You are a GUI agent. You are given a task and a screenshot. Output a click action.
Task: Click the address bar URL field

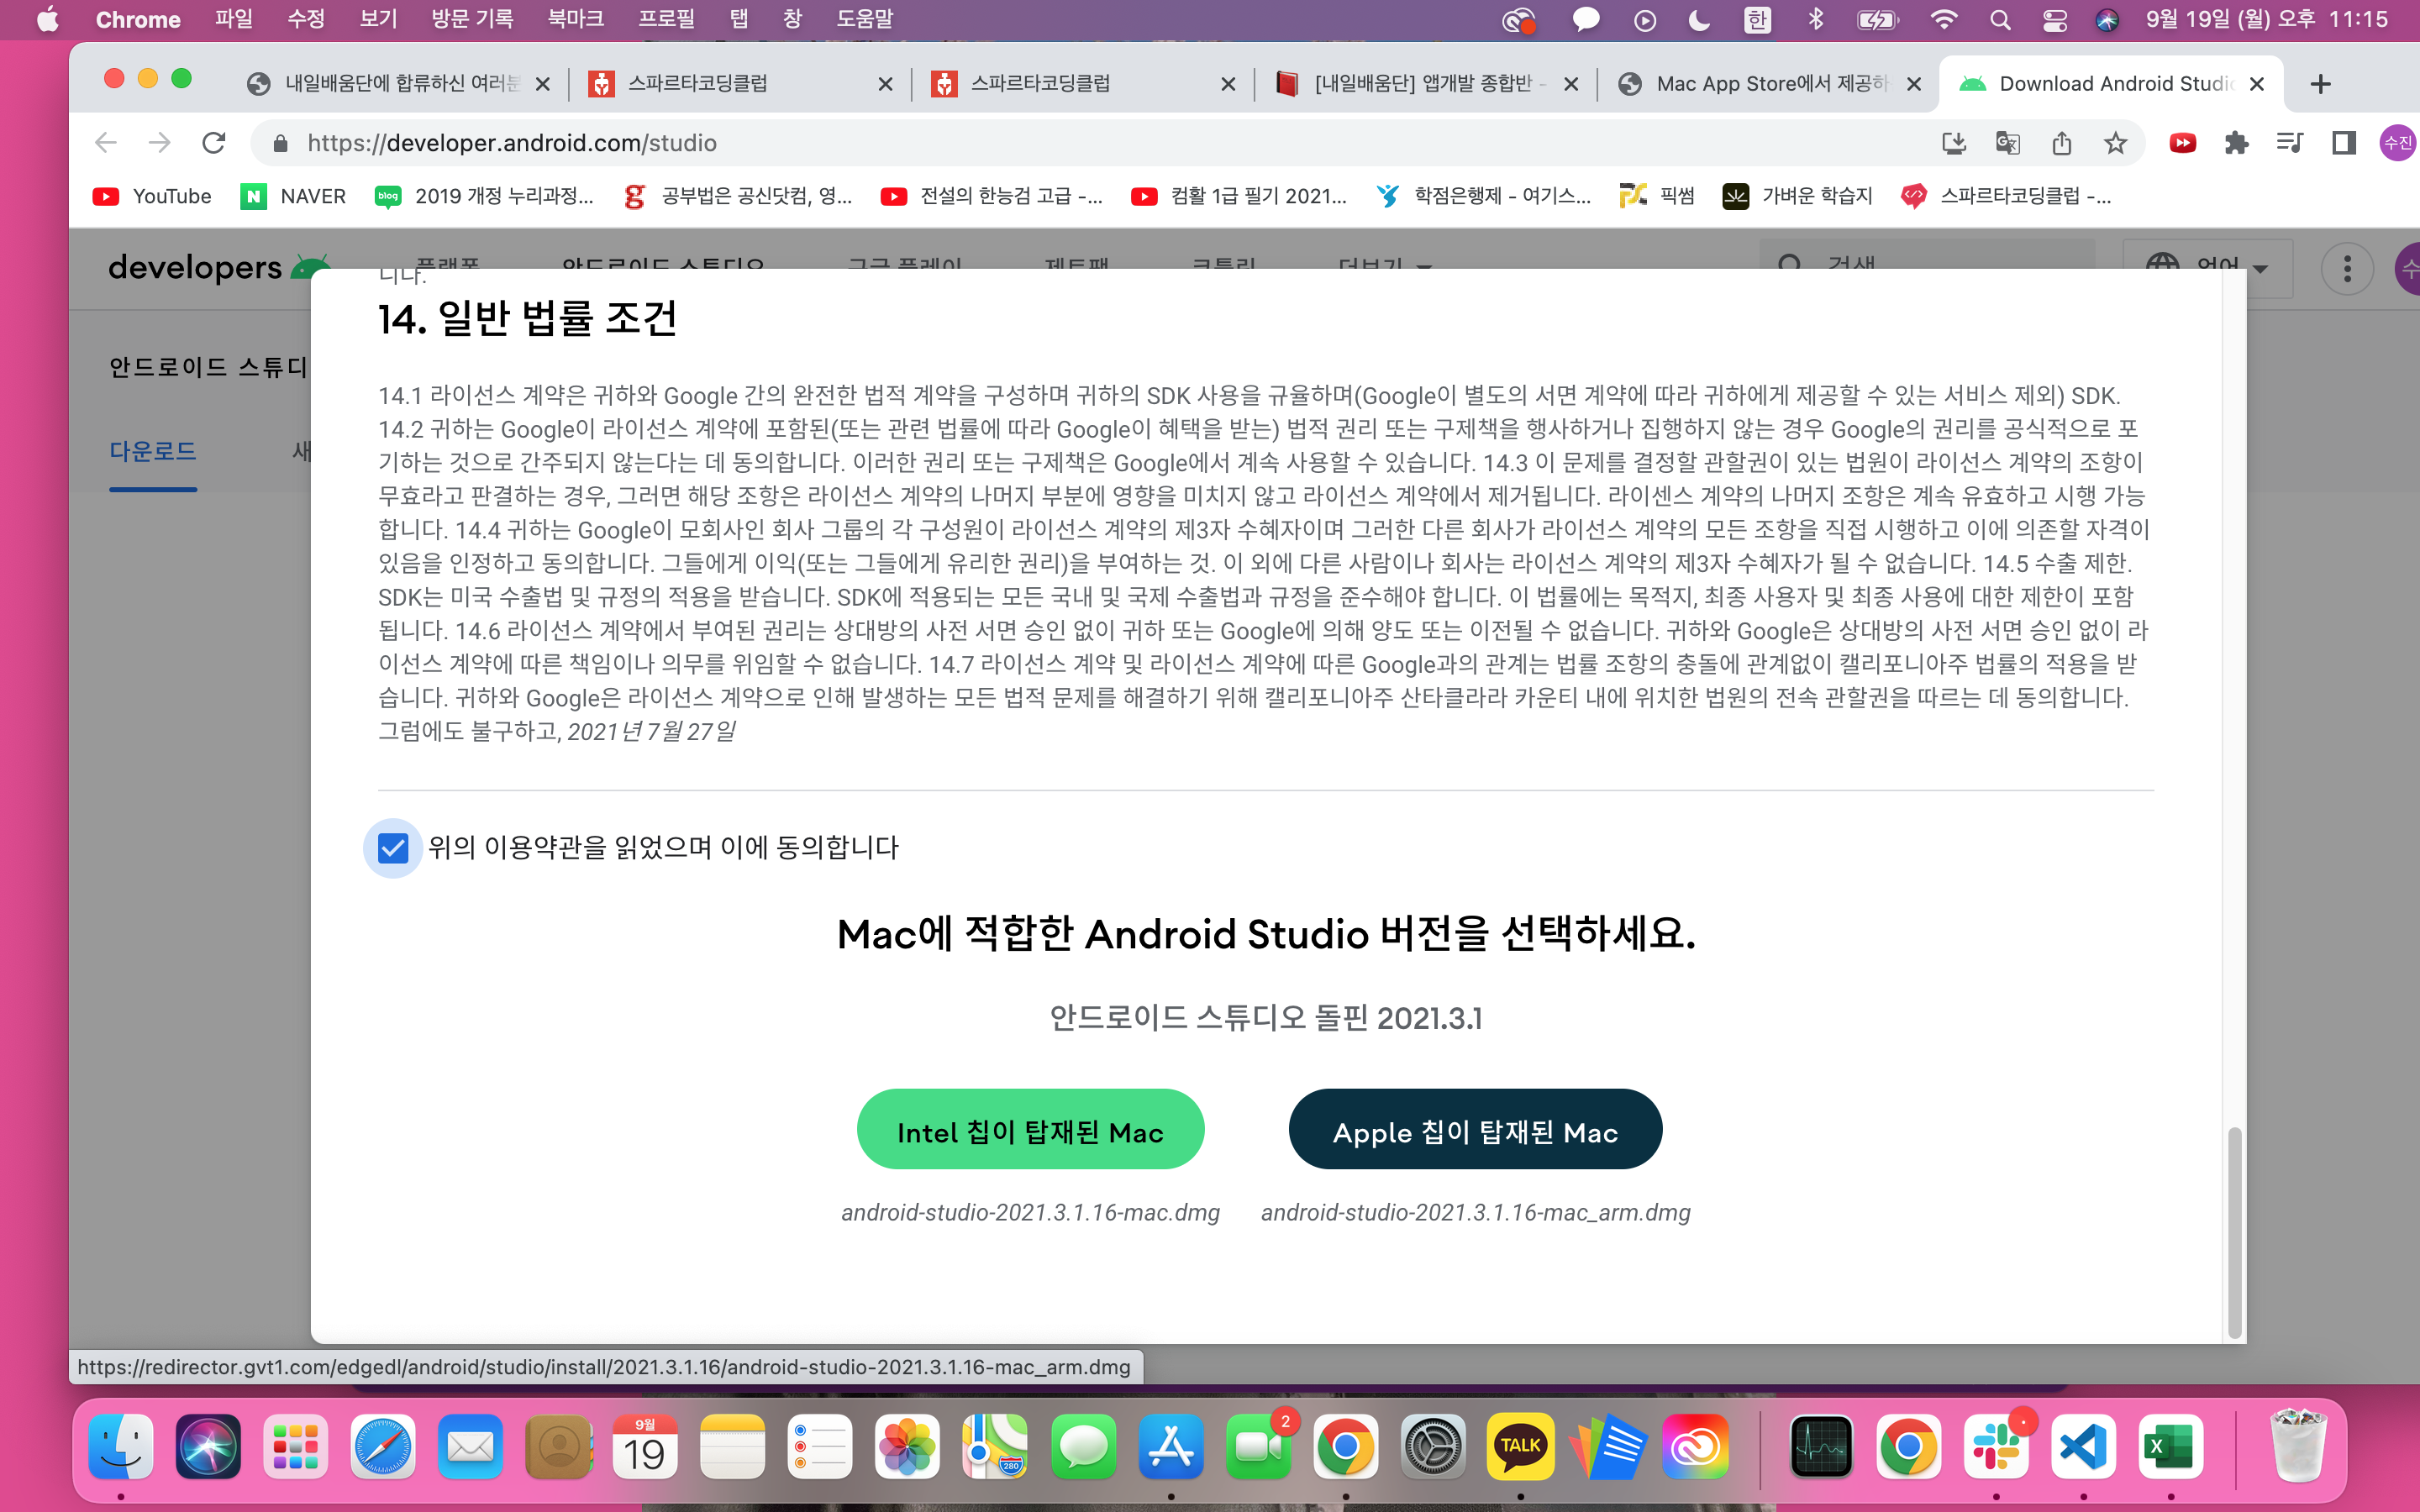1100,143
